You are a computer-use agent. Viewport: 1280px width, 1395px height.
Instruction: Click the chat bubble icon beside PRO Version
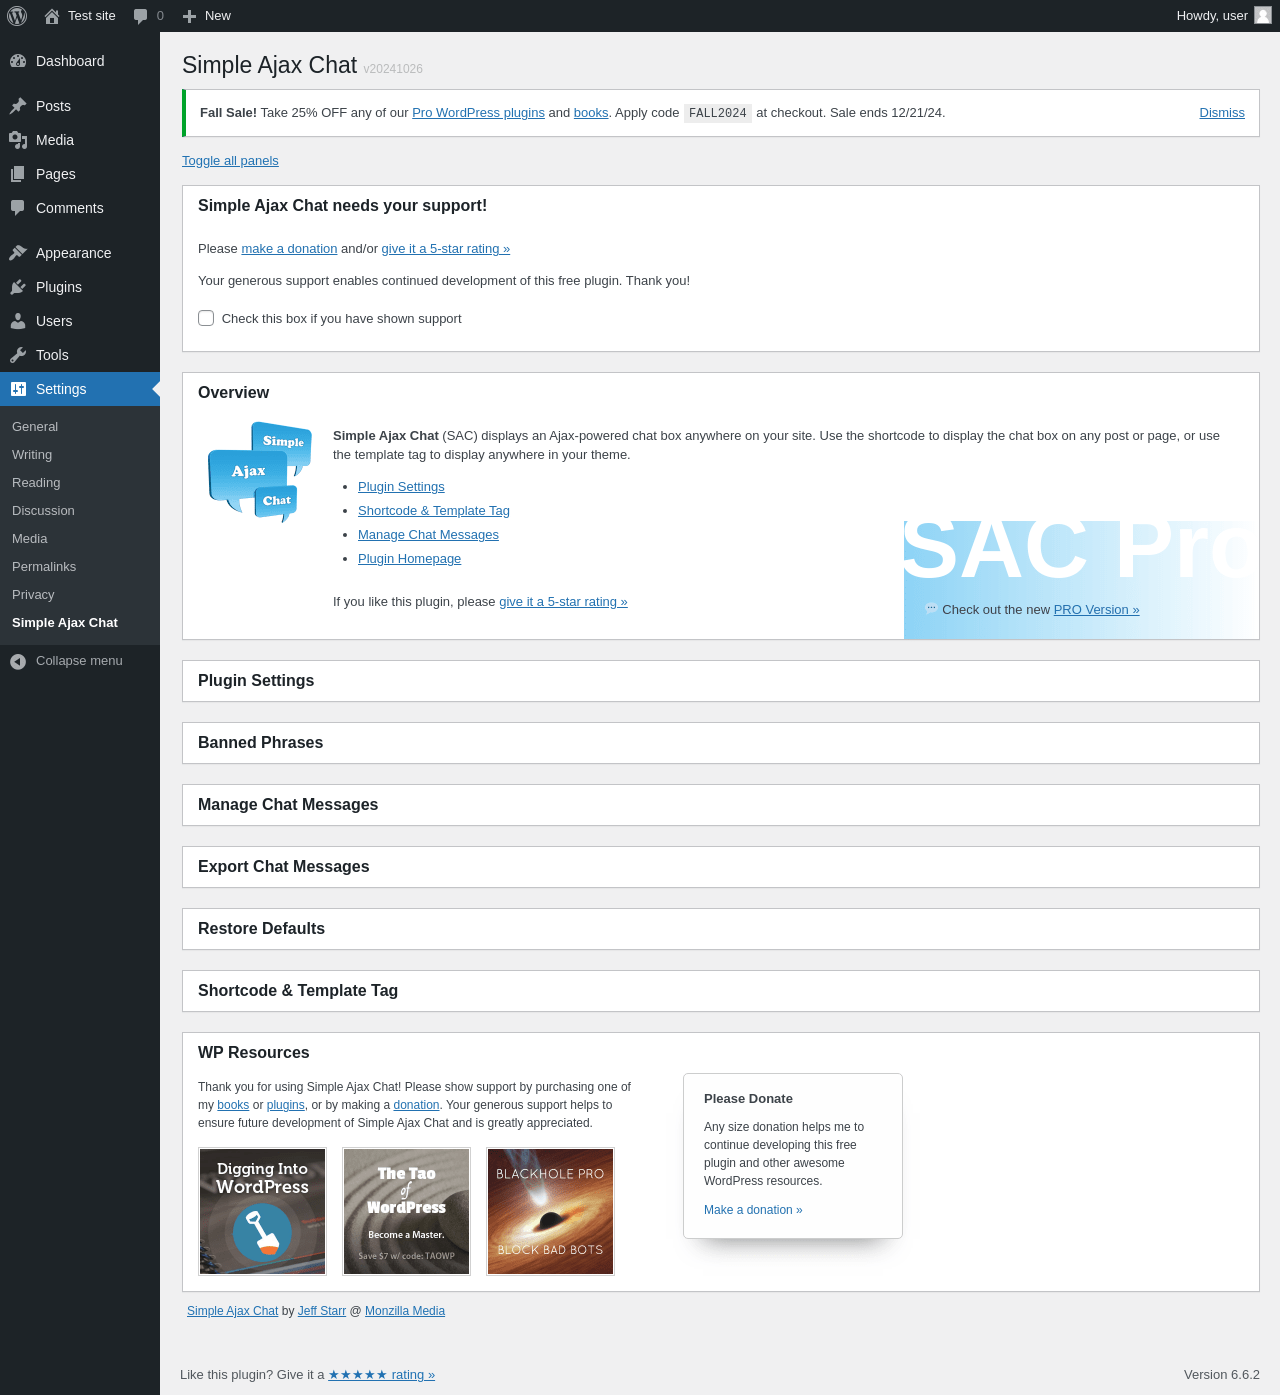pos(931,608)
